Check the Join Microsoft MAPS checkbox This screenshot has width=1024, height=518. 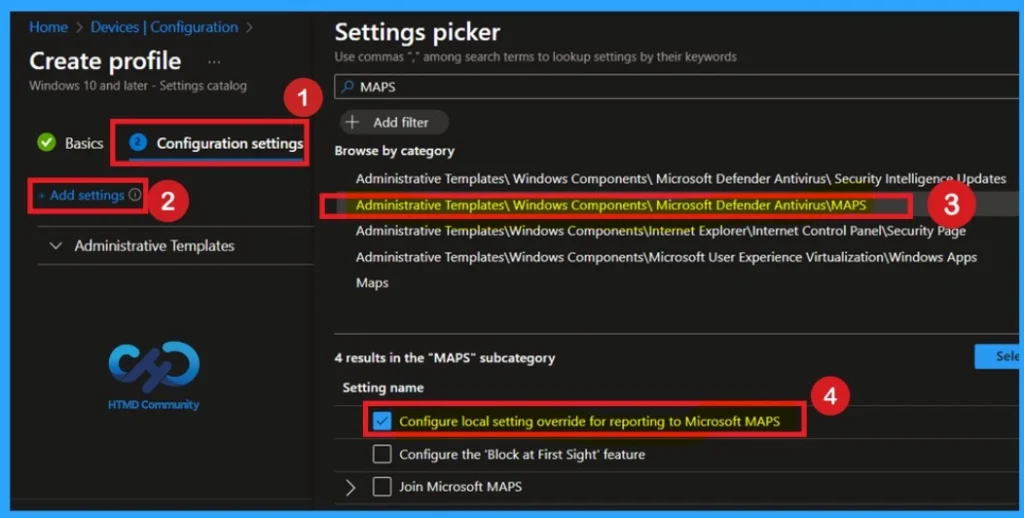[382, 487]
